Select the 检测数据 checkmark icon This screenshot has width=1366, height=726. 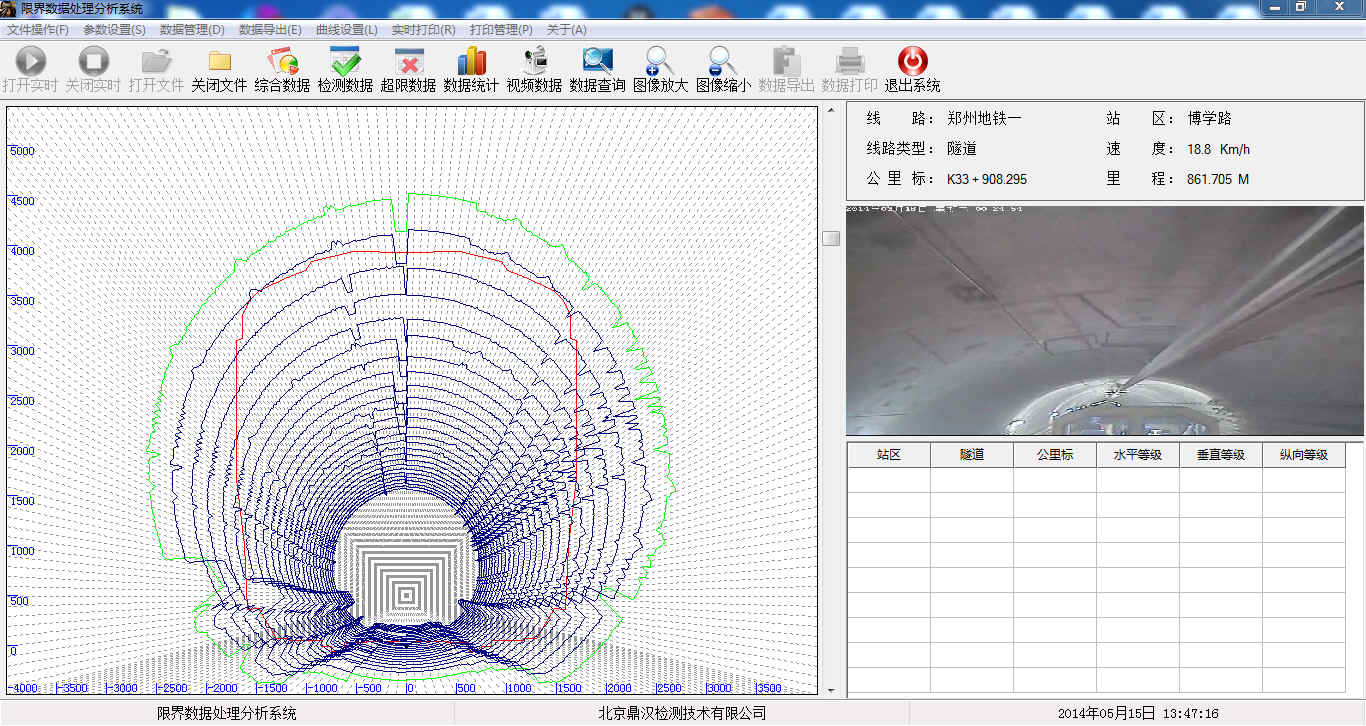(345, 61)
